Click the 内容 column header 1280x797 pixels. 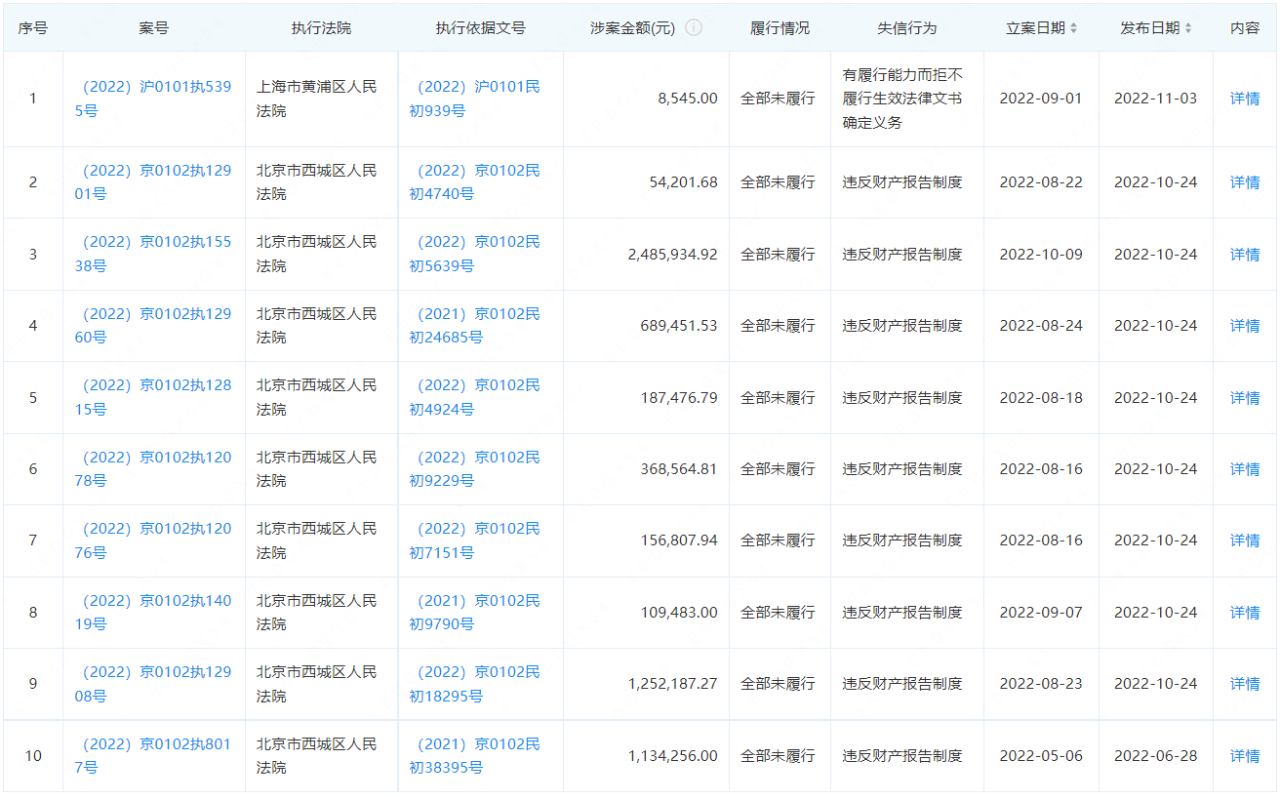pyautogui.click(x=1245, y=28)
